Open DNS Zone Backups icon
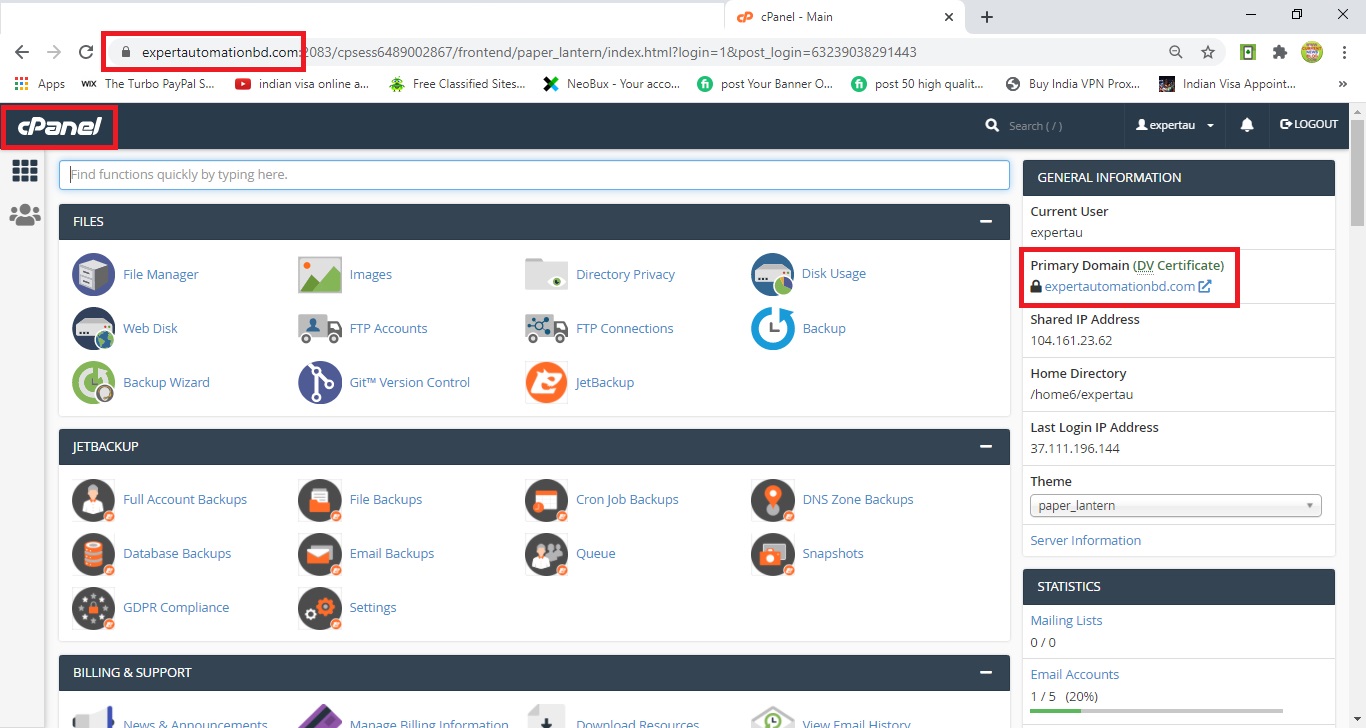The width and height of the screenshot is (1366, 728). tap(773, 500)
